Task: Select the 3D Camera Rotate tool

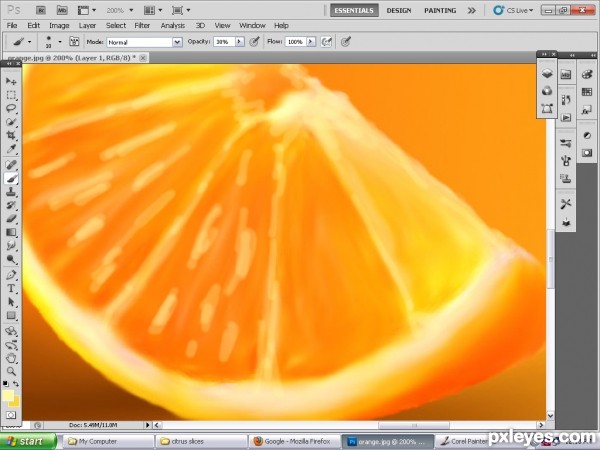Action: [x=11, y=345]
